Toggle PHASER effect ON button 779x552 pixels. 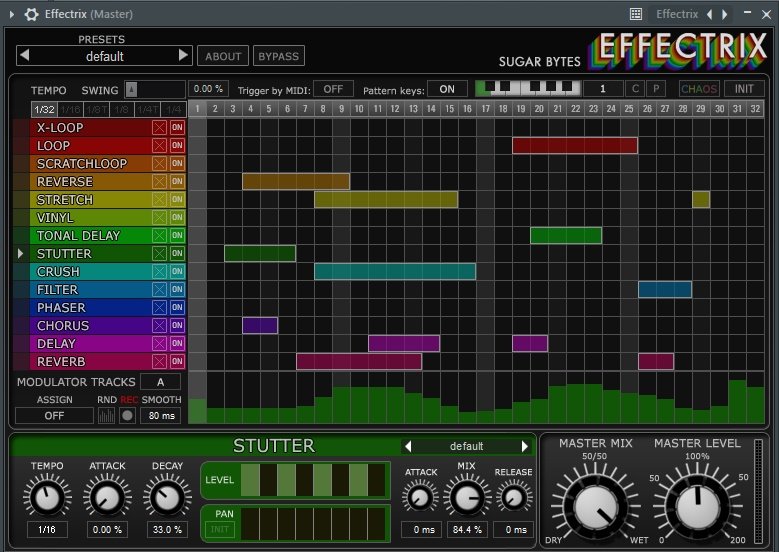pos(177,308)
